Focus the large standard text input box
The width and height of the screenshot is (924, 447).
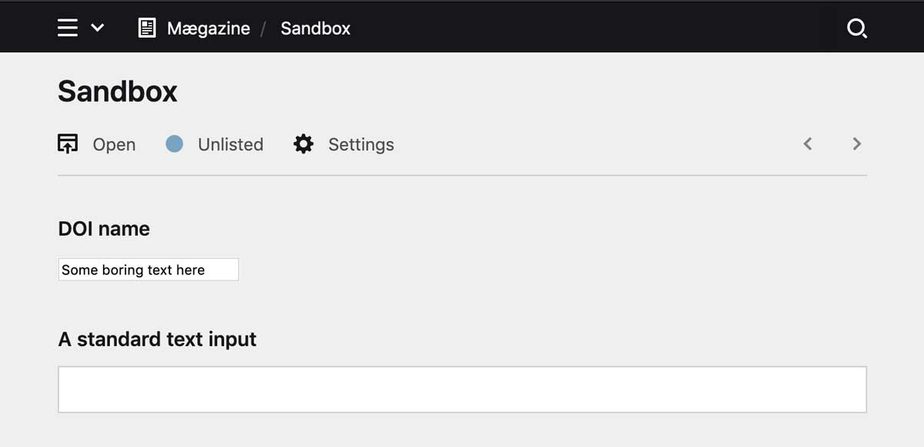pyautogui.click(x=462, y=389)
